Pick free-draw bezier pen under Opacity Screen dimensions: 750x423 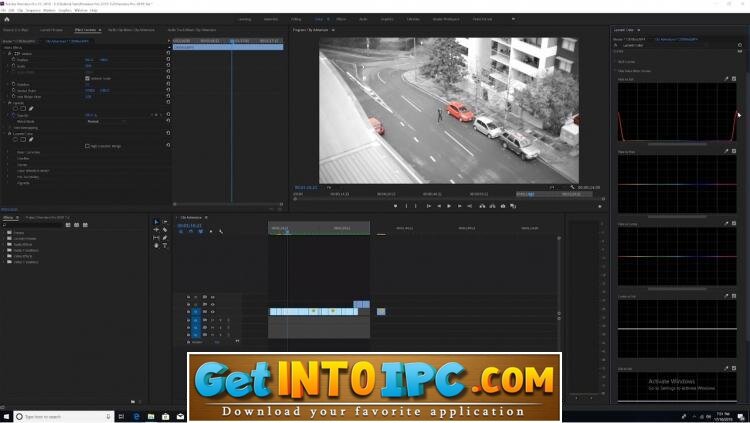(31, 109)
